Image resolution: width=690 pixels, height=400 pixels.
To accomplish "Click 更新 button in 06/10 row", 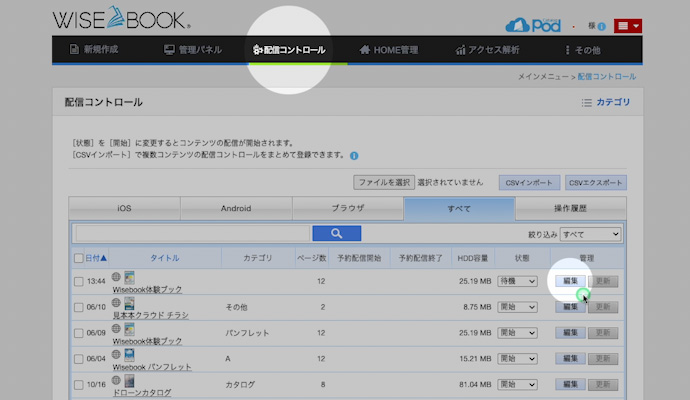I will coord(603,307).
